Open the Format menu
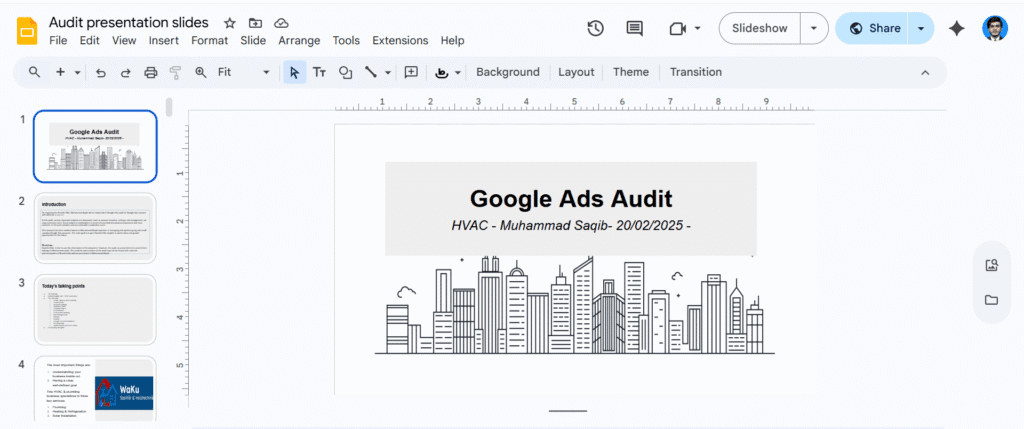 210,40
